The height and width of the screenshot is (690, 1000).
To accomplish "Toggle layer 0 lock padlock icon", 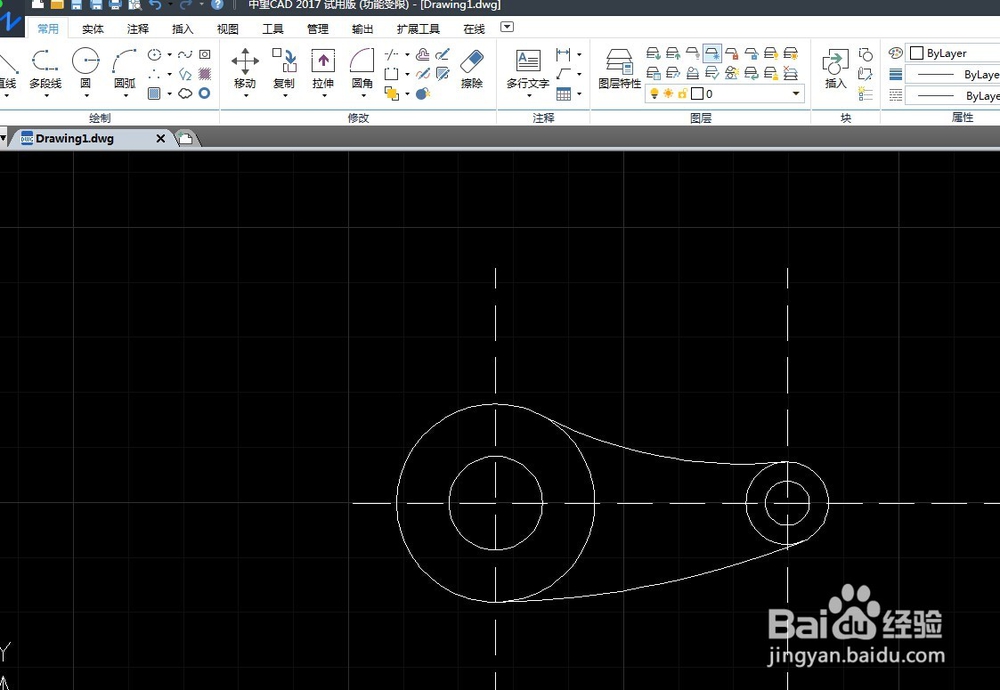I will (682, 94).
